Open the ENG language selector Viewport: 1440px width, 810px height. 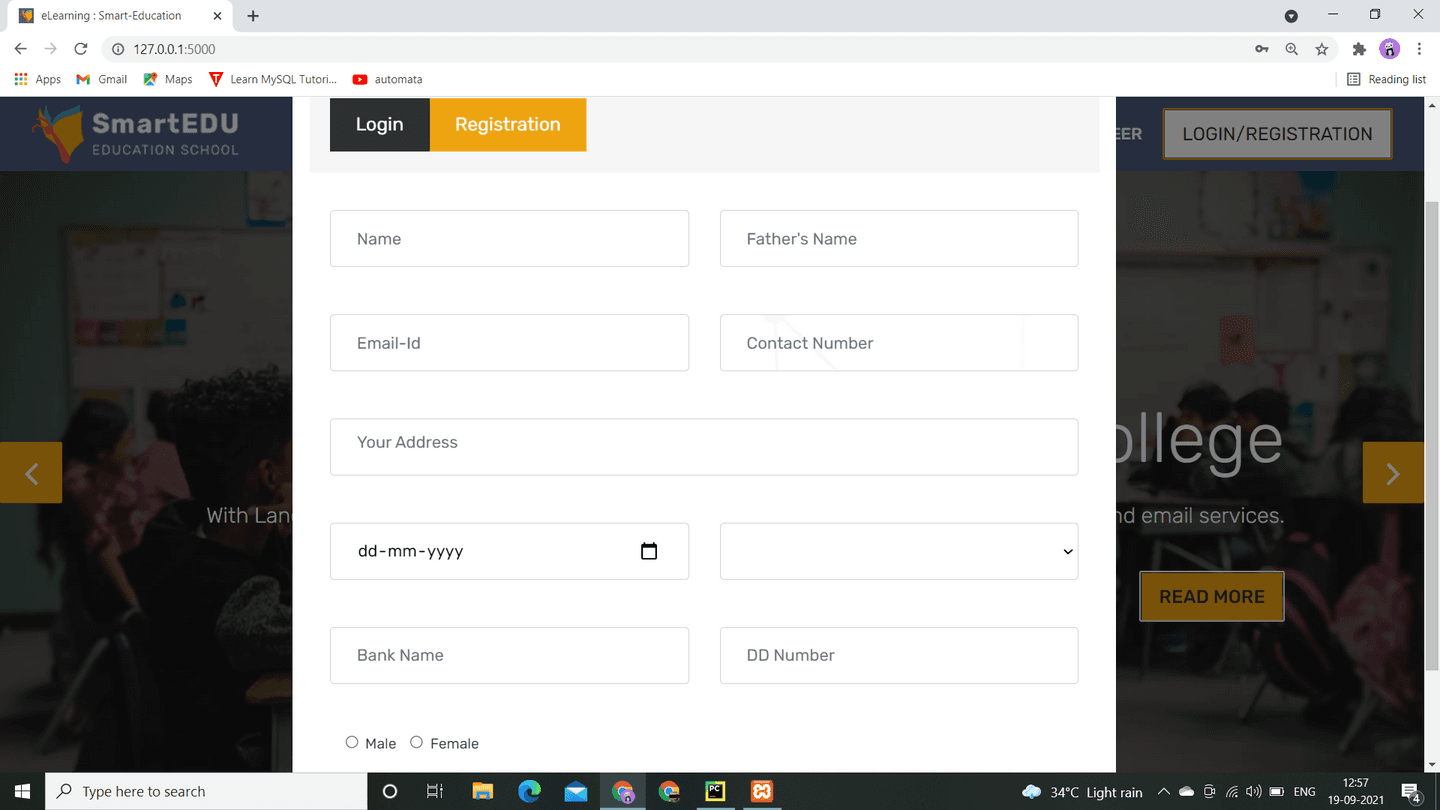[1304, 792]
